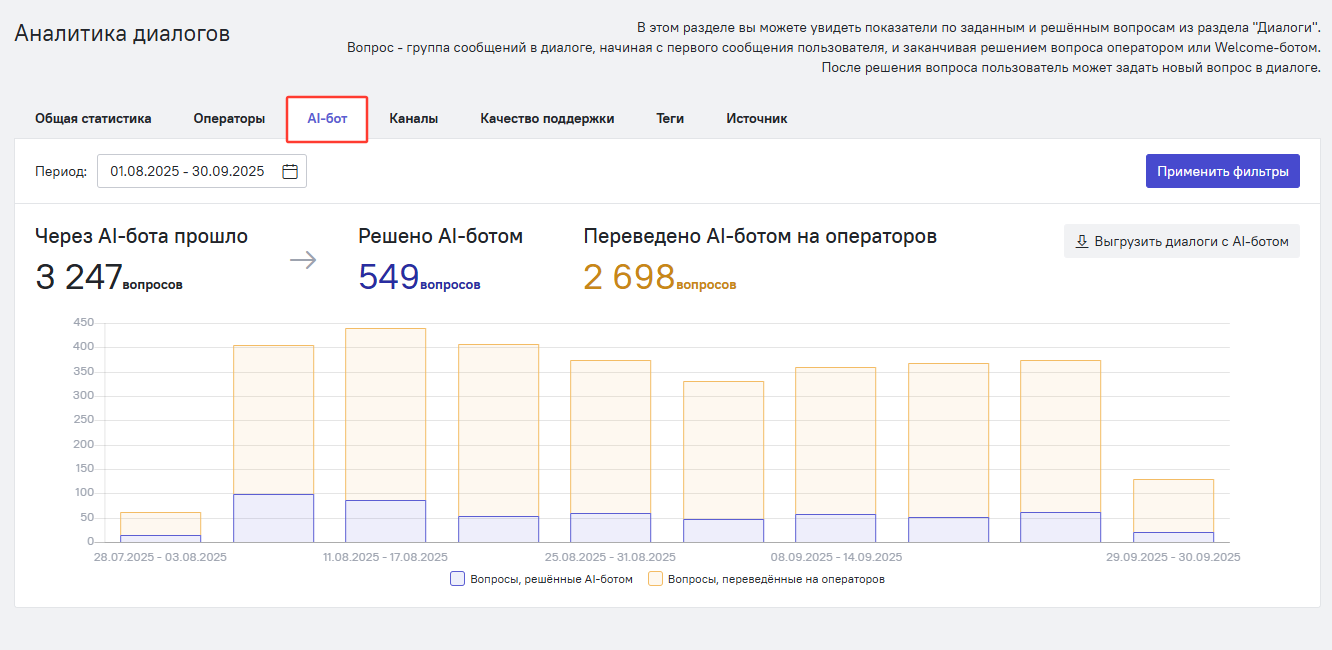Viewport: 1332px width, 650px height.
Task: Switch to the "Теги" tab
Action: point(670,118)
